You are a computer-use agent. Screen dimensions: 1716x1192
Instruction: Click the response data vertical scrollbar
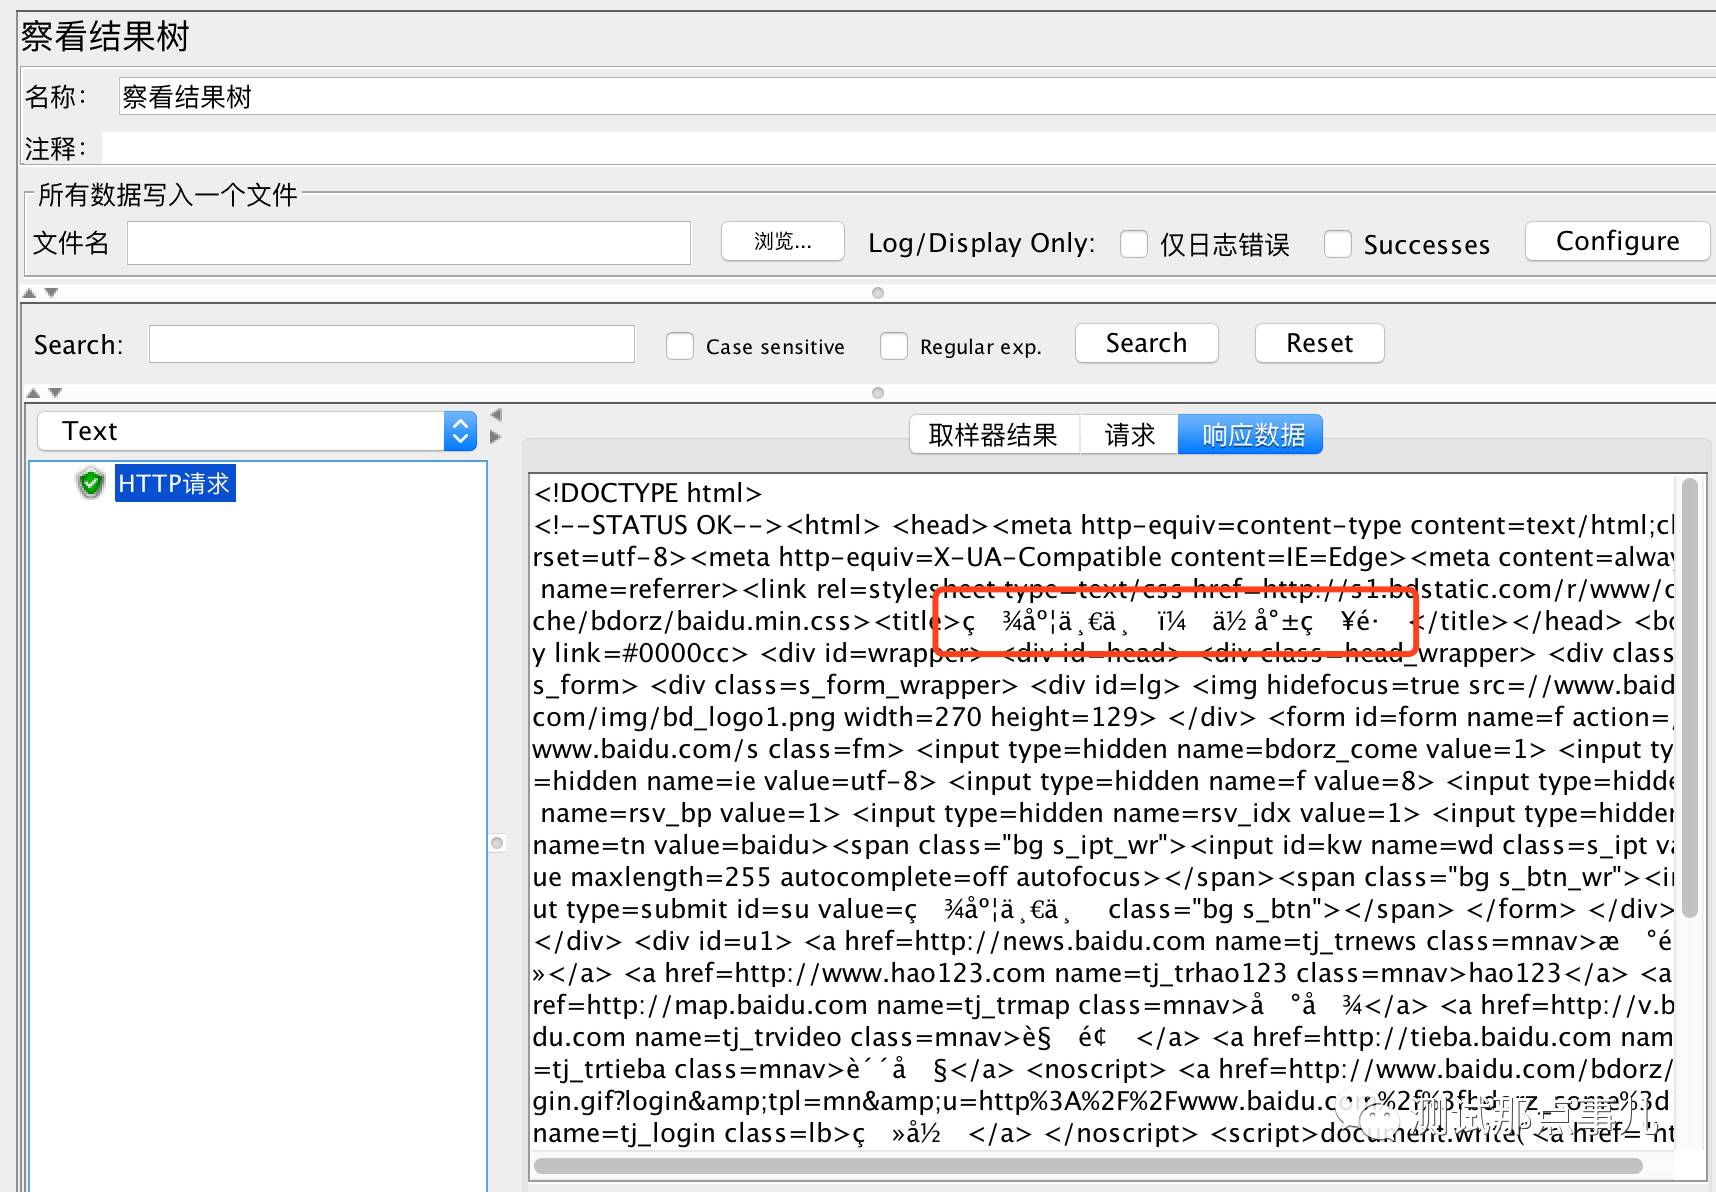1690,697
